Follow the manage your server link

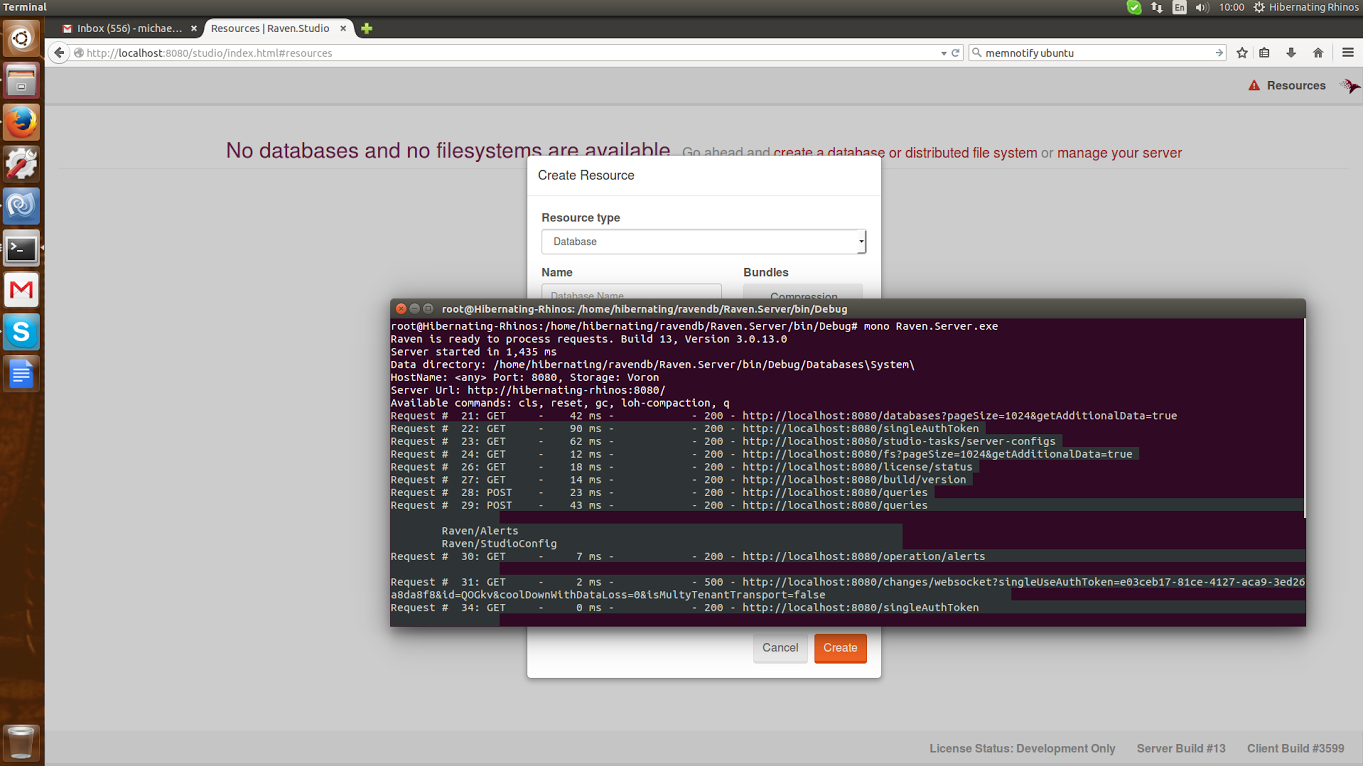1119,153
